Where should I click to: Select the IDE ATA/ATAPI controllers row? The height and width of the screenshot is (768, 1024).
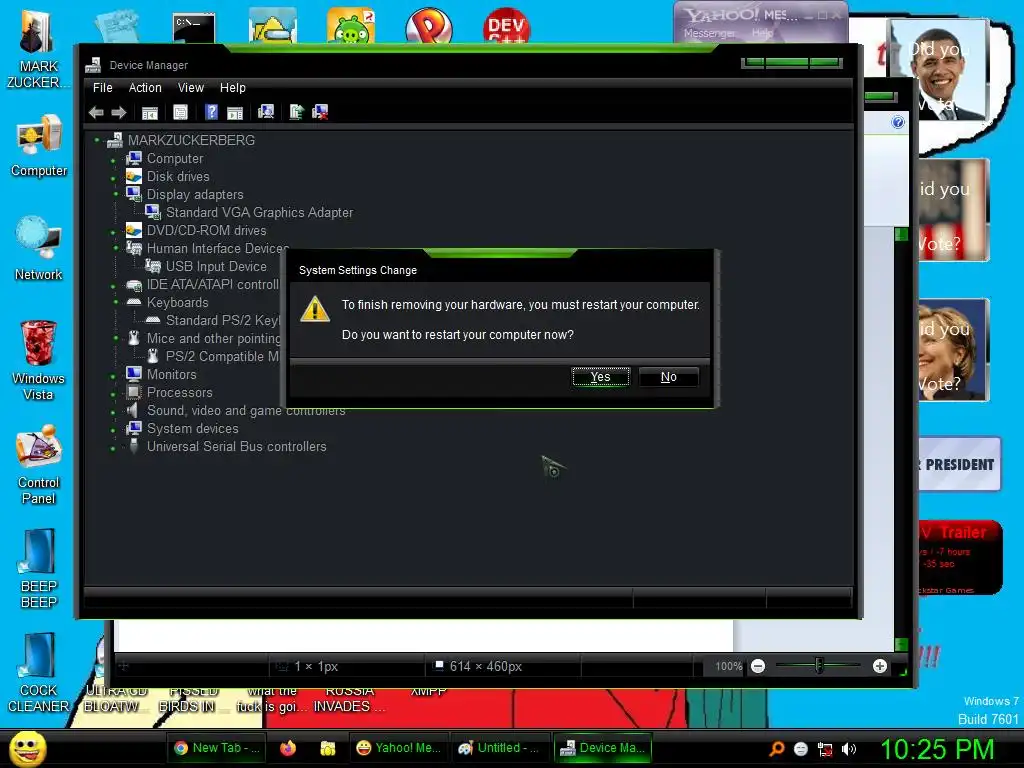[212, 284]
